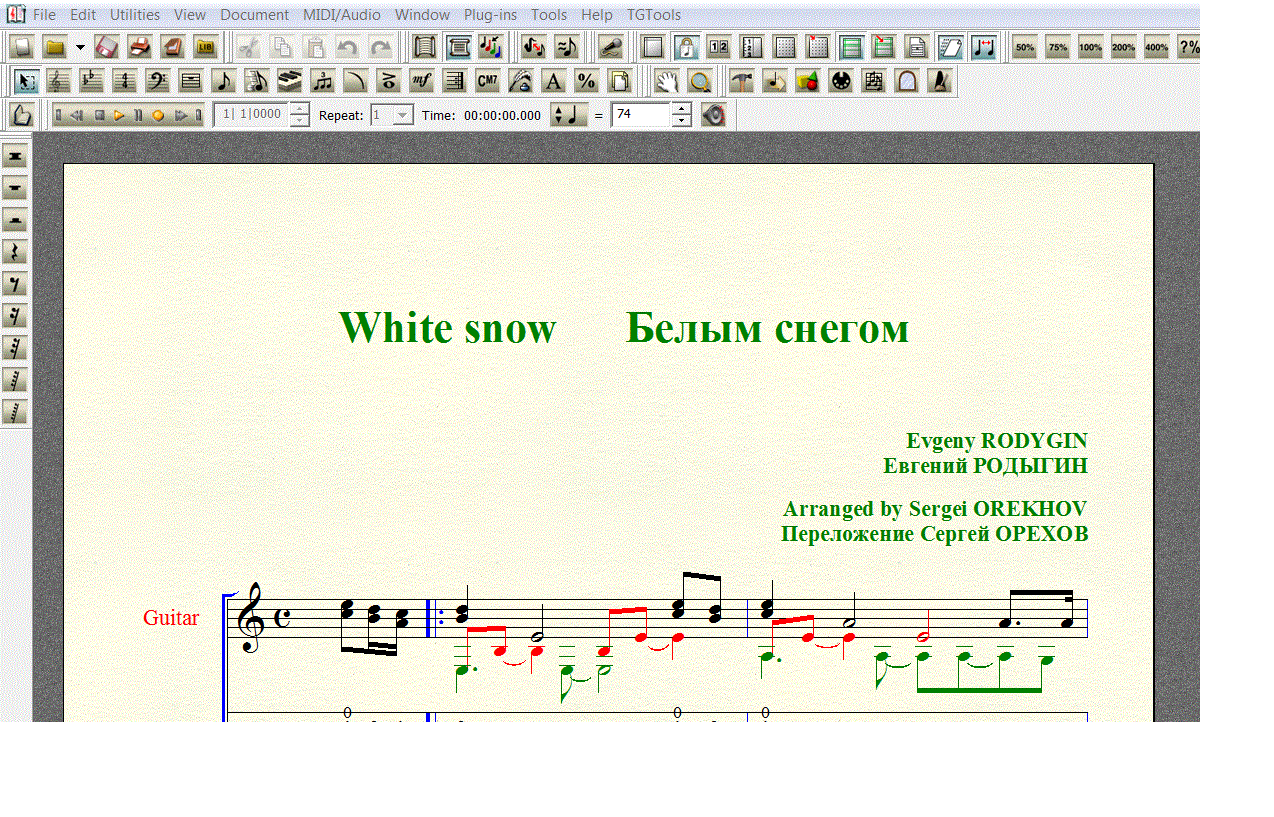Activate the Clef tool with bass clef

coord(157,82)
